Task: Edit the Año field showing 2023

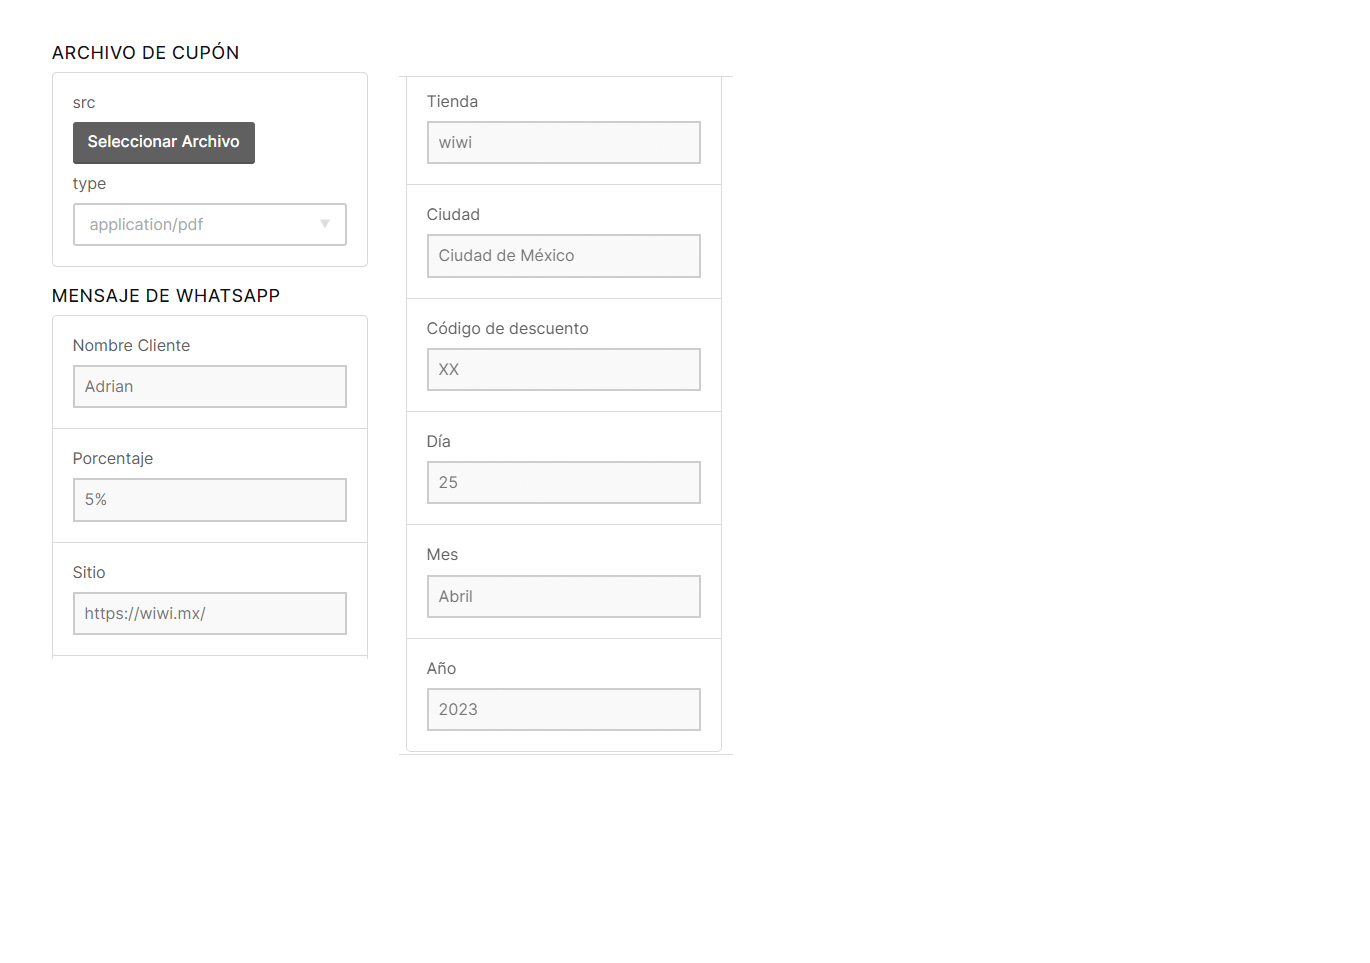Action: (564, 710)
